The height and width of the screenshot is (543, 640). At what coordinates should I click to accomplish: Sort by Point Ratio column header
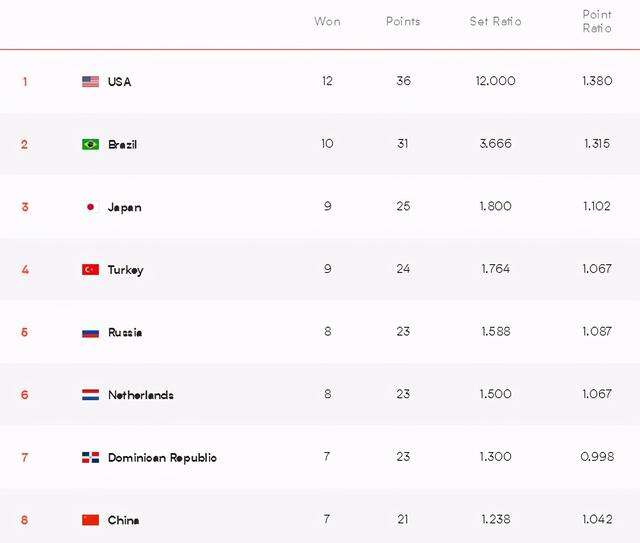(x=597, y=21)
